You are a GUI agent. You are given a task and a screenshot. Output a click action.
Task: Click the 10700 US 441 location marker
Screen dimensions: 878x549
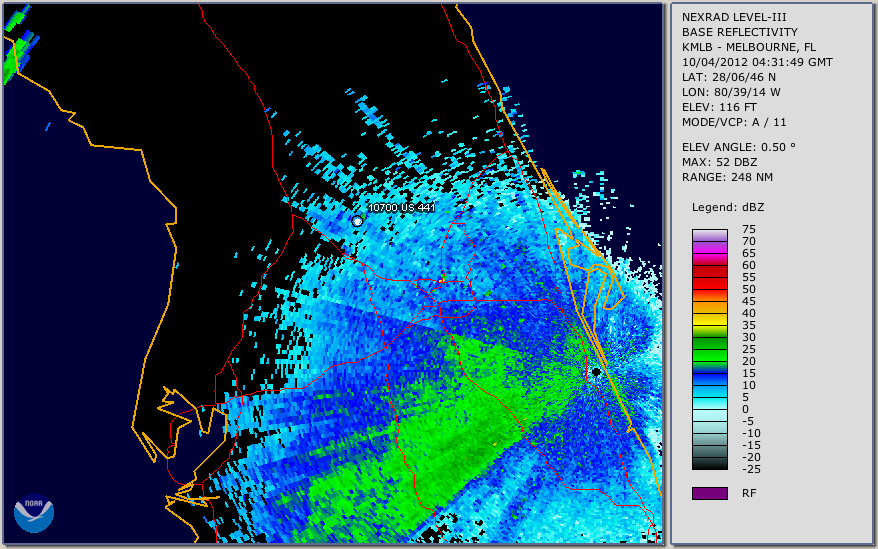357,221
